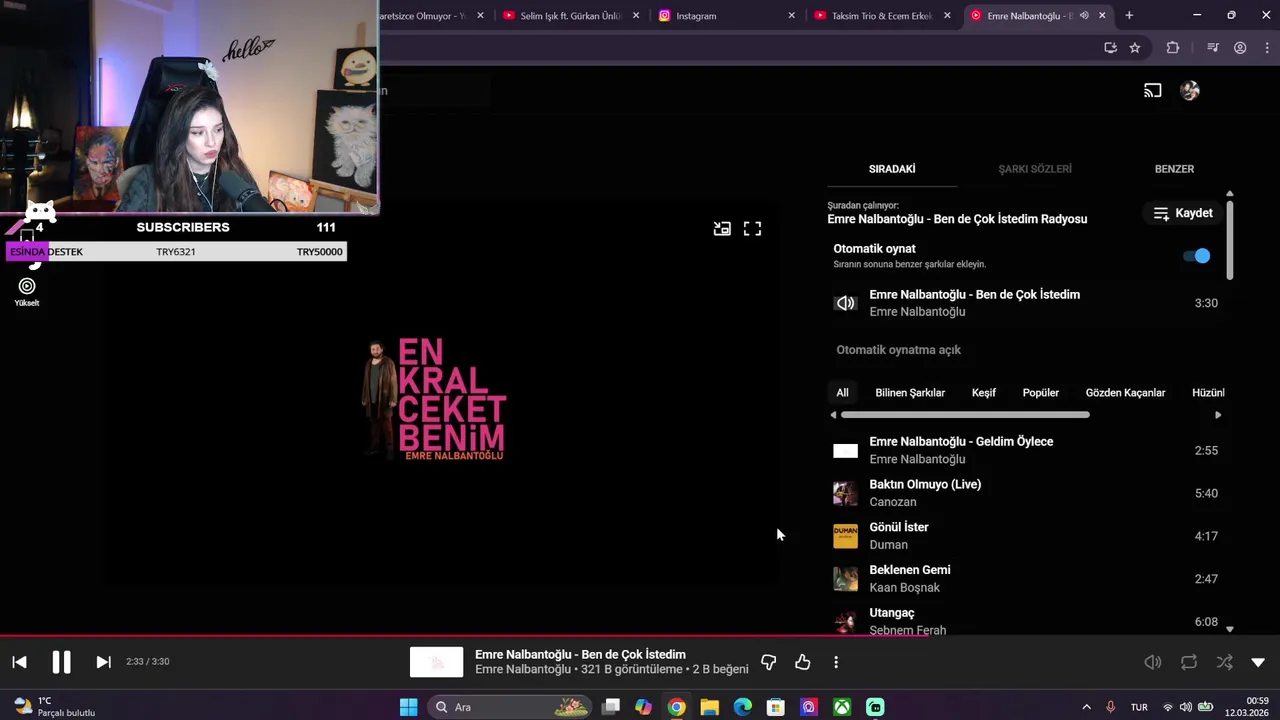Collapse the player page with down arrow

pos(1258,662)
